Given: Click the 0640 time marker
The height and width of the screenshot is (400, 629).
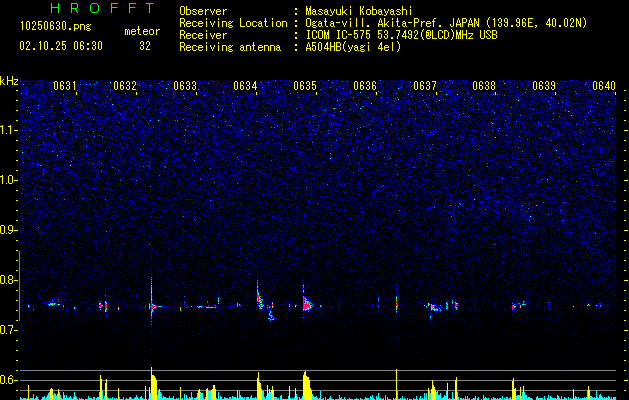Looking at the screenshot, I should (x=604, y=86).
